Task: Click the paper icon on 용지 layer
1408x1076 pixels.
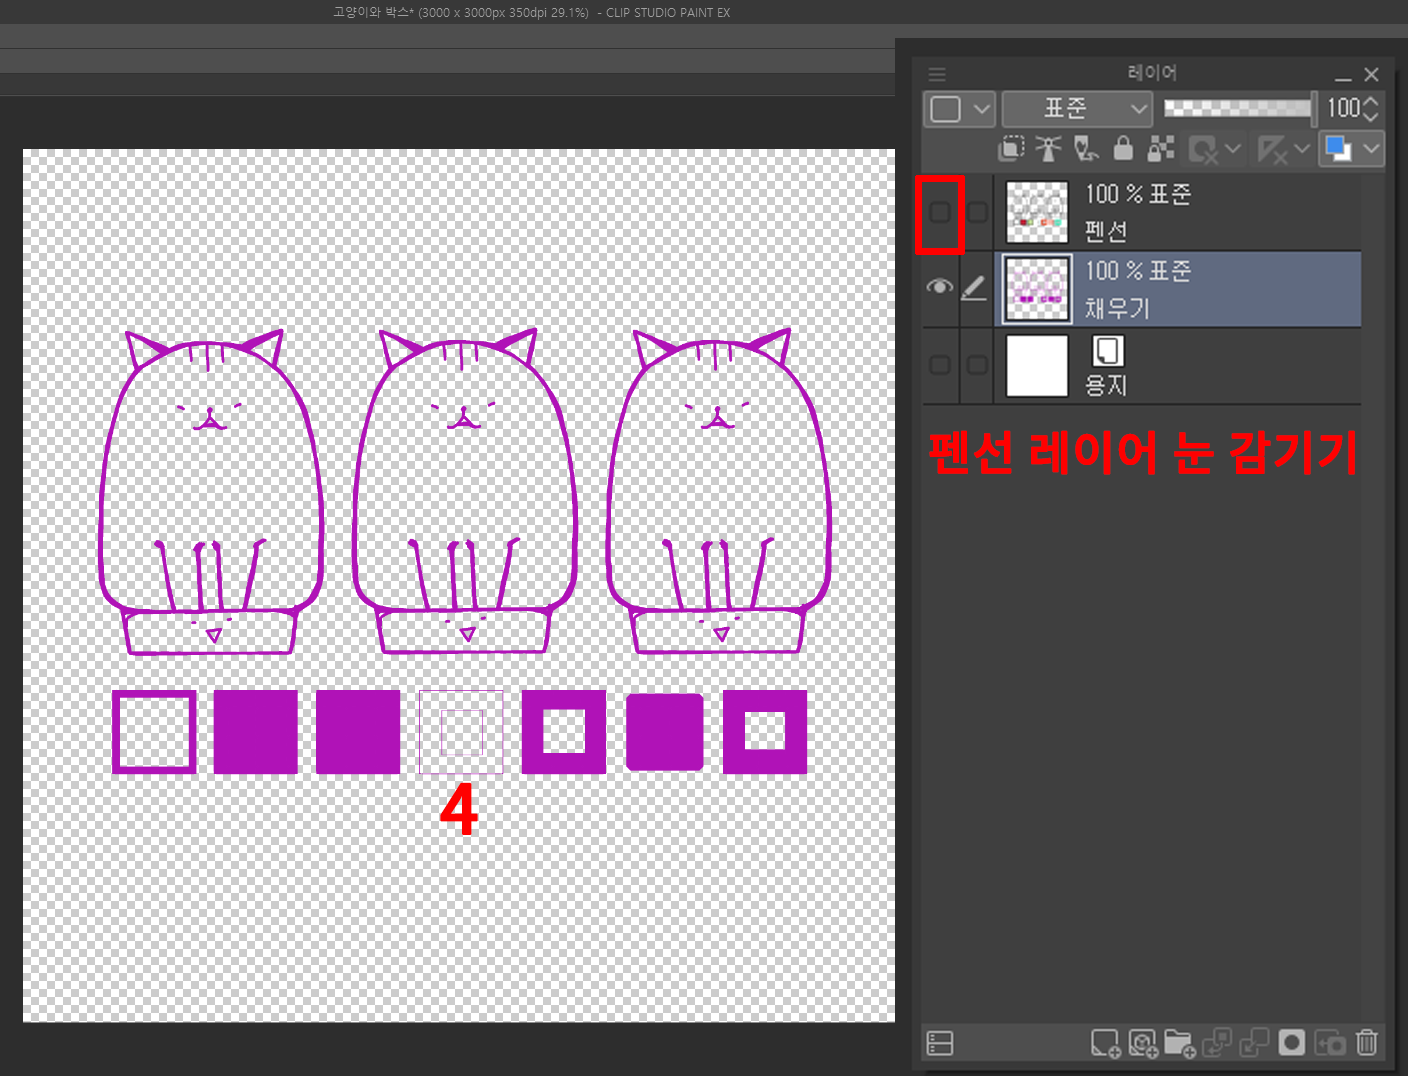Action: pos(1107,351)
